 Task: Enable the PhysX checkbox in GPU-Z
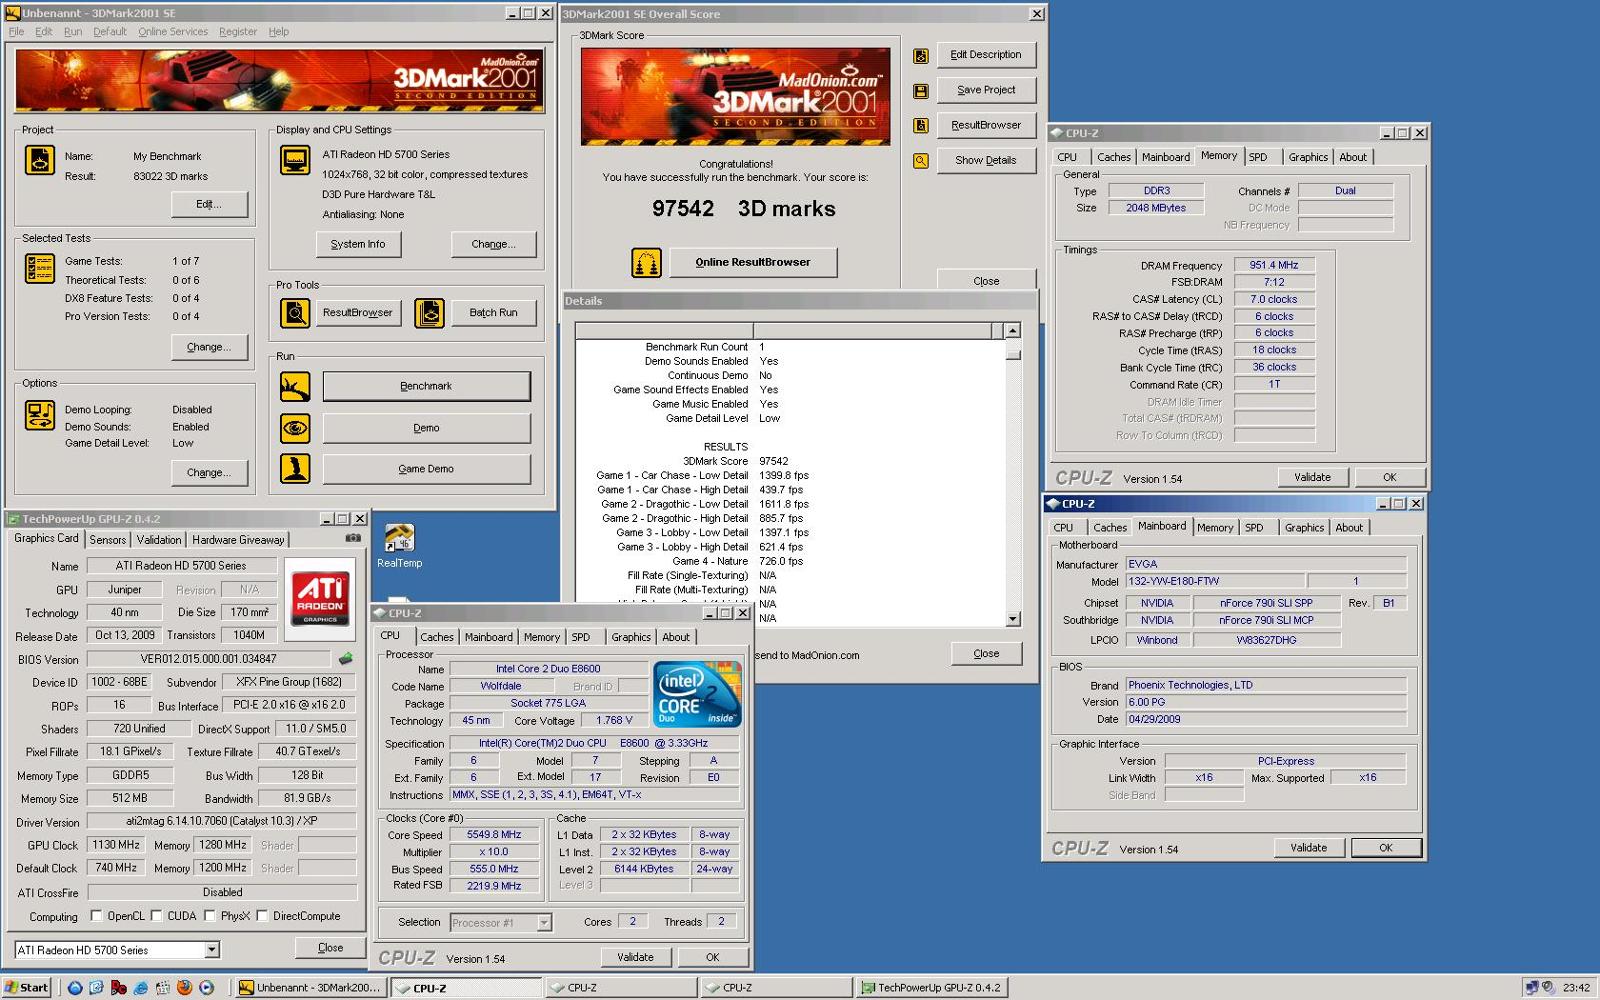pos(209,915)
